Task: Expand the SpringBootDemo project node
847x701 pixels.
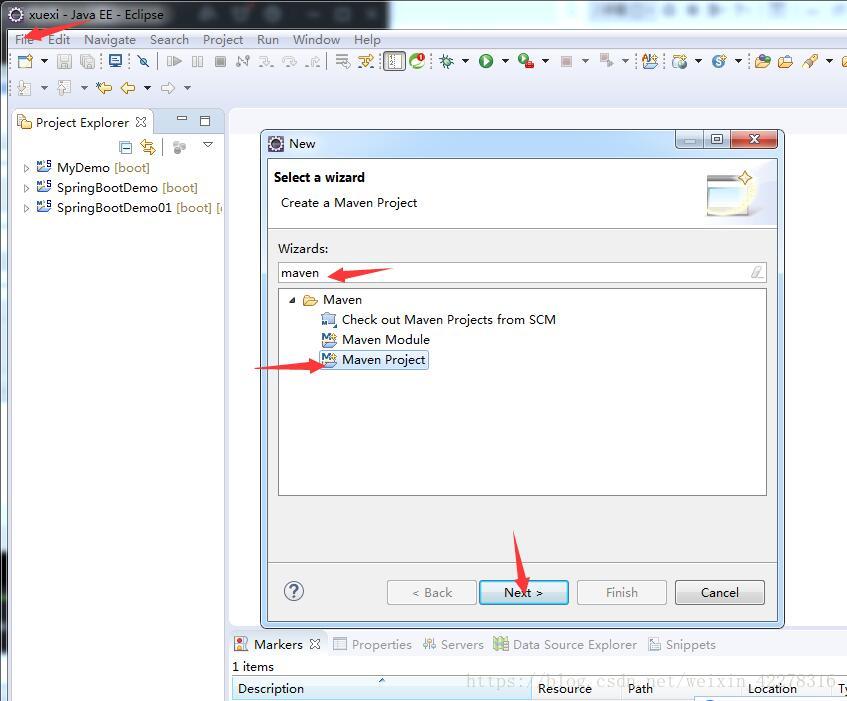Action: pyautogui.click(x=26, y=188)
